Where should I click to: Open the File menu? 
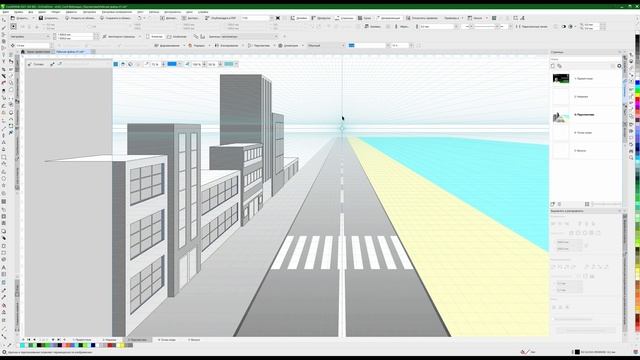pyautogui.click(x=6, y=12)
